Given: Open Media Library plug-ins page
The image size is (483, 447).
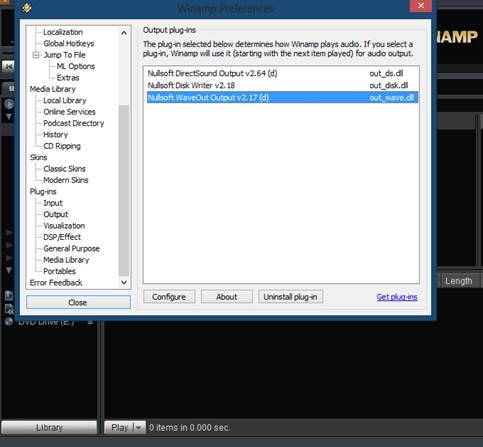Looking at the screenshot, I should click(66, 260).
